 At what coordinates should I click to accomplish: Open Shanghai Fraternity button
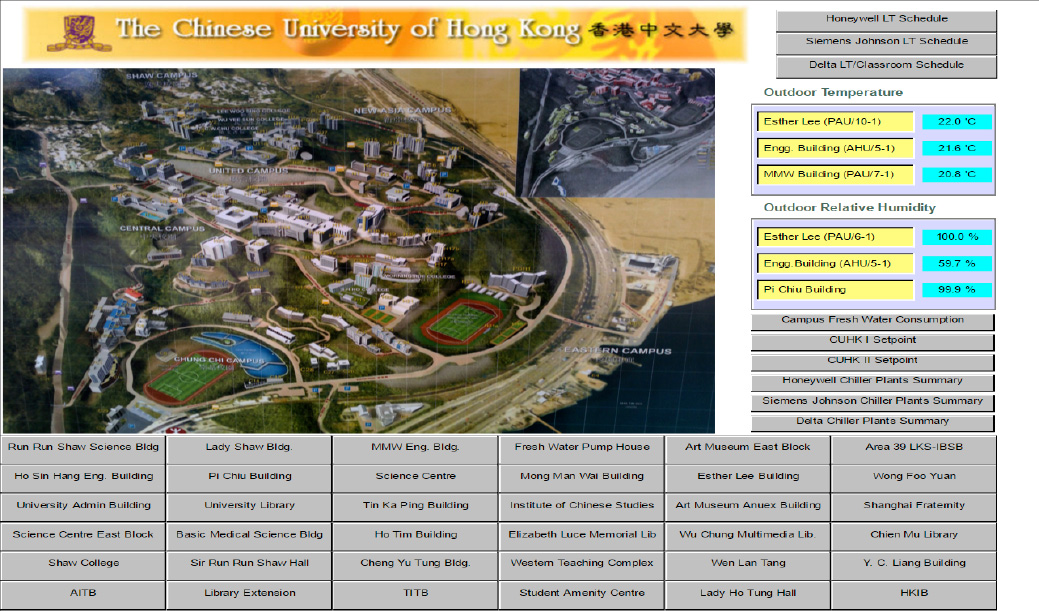click(x=914, y=508)
